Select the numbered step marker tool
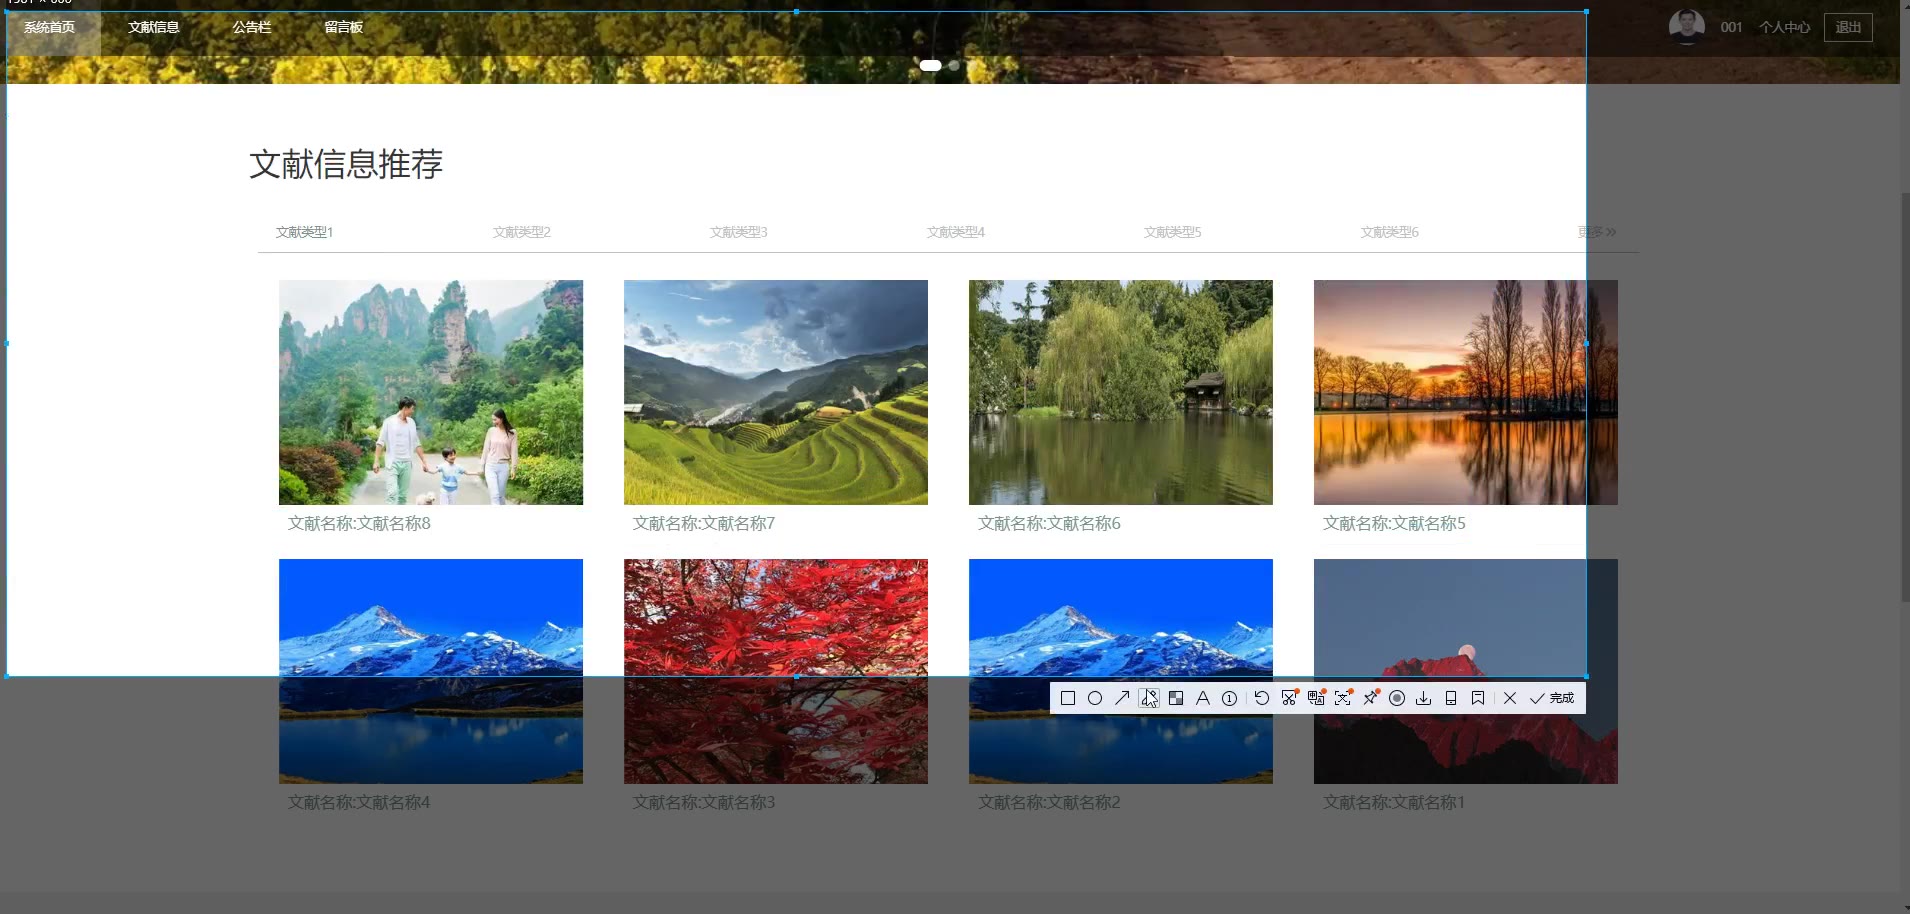The image size is (1910, 914). tap(1230, 698)
